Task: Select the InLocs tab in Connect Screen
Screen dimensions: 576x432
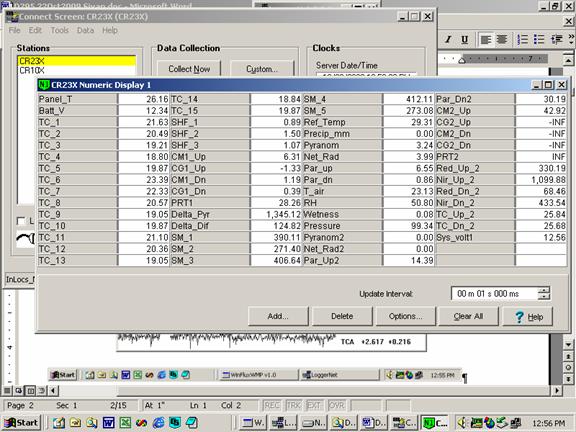Action: 20,280
